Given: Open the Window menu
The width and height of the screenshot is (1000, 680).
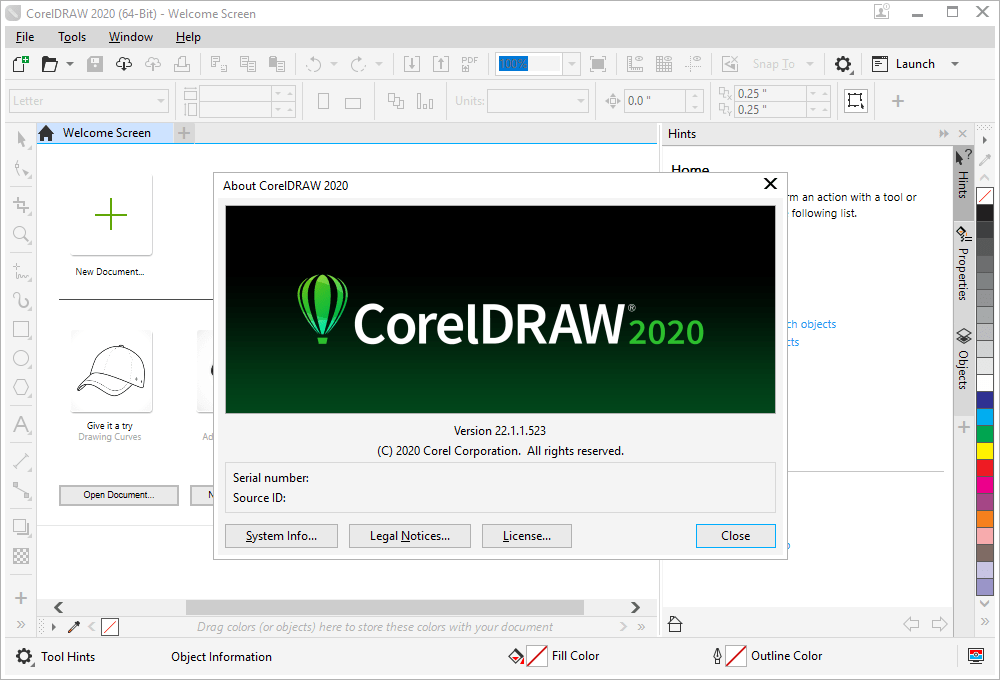Looking at the screenshot, I should click(x=131, y=37).
